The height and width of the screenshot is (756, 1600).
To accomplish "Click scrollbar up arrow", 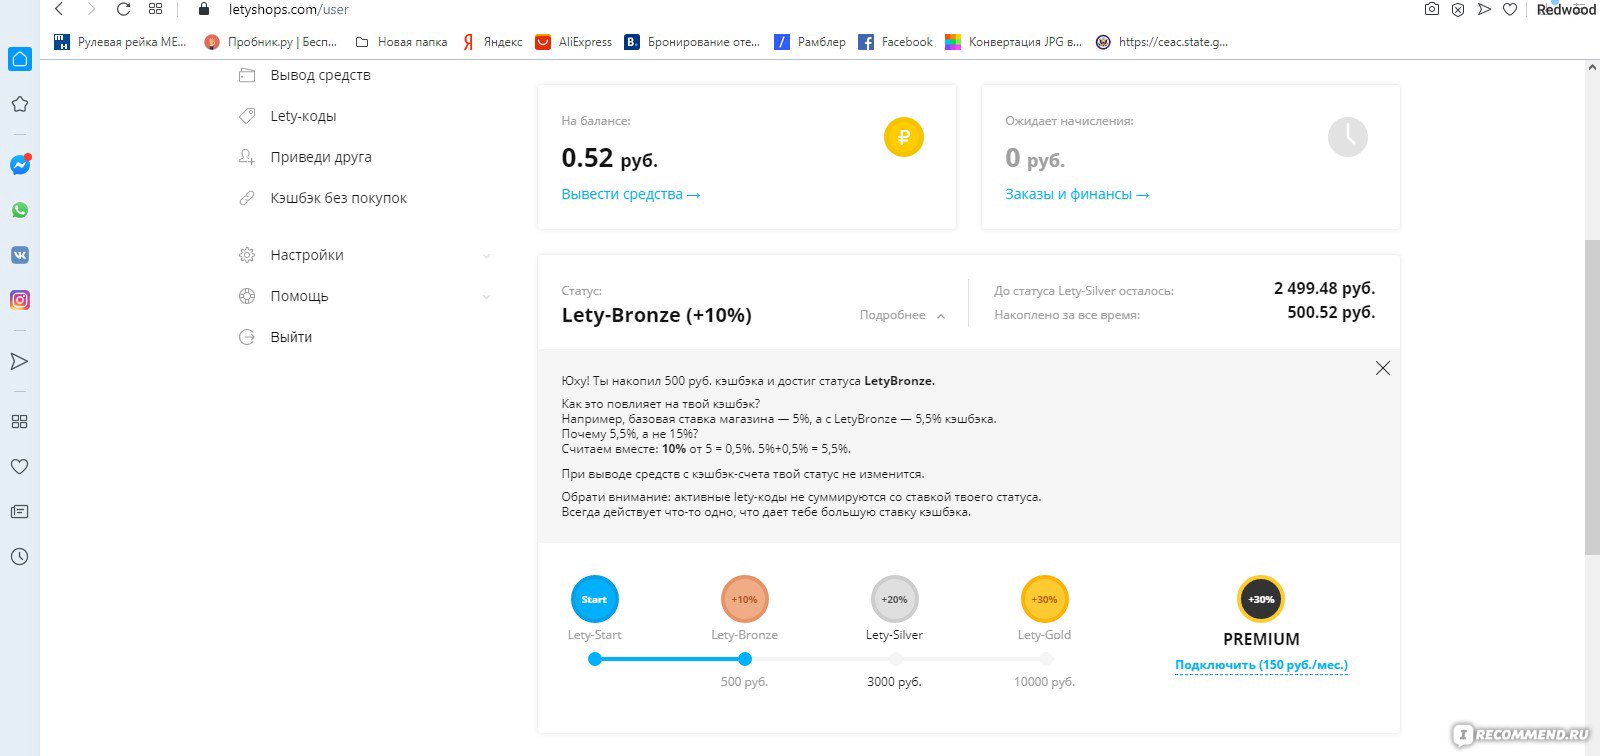I will point(1592,68).
